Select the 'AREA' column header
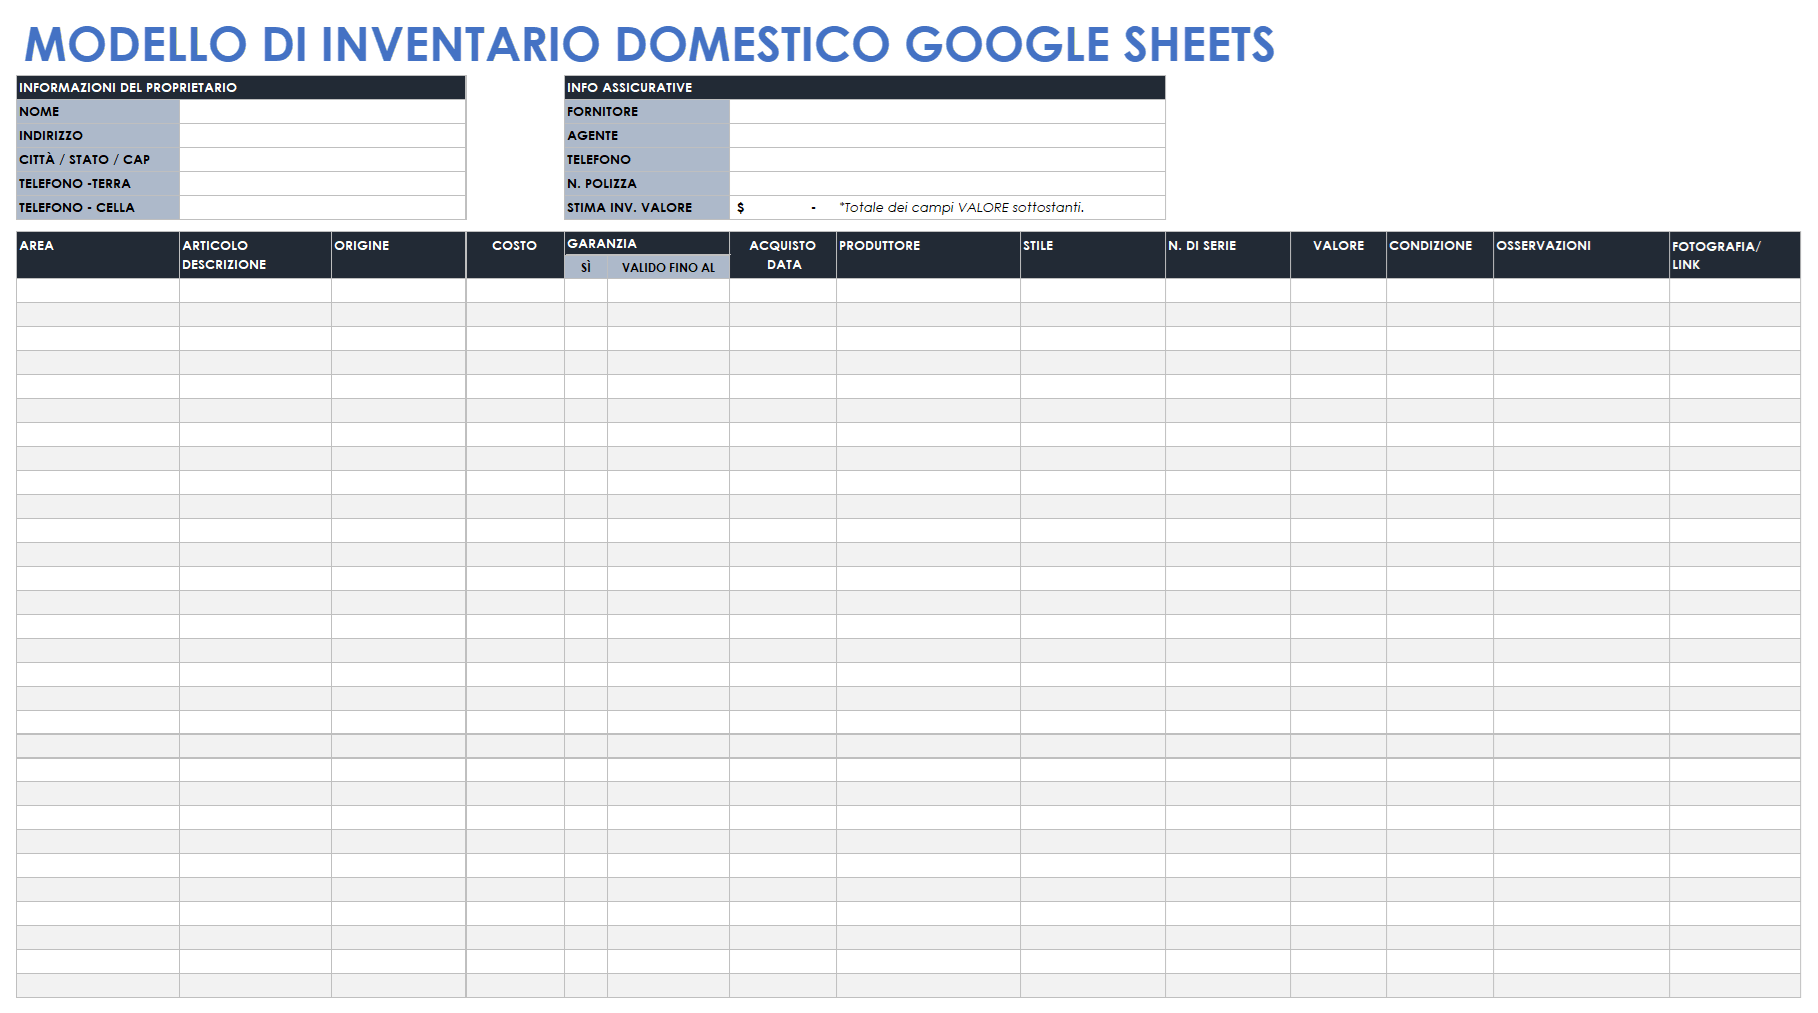1818x1013 pixels. point(98,255)
